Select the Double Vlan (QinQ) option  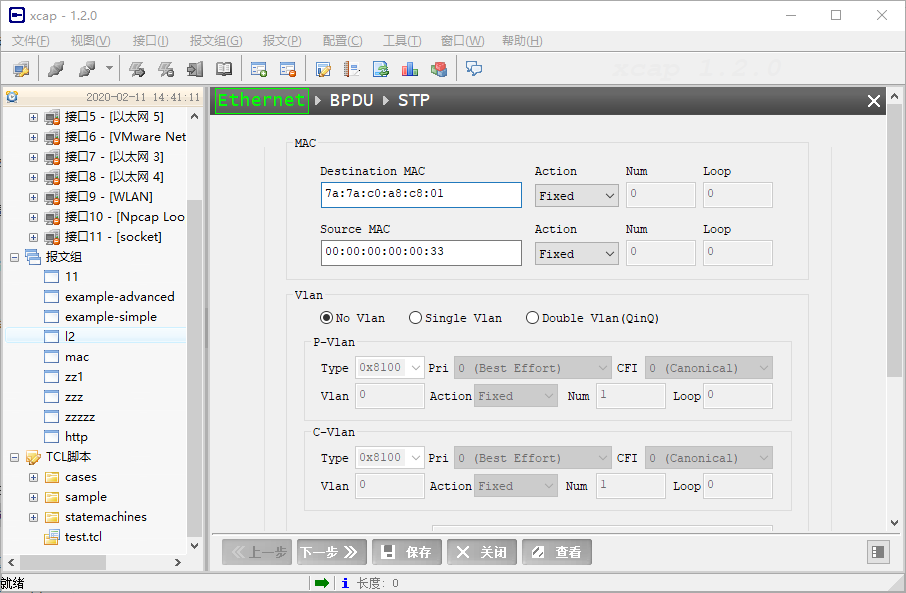[532, 318]
